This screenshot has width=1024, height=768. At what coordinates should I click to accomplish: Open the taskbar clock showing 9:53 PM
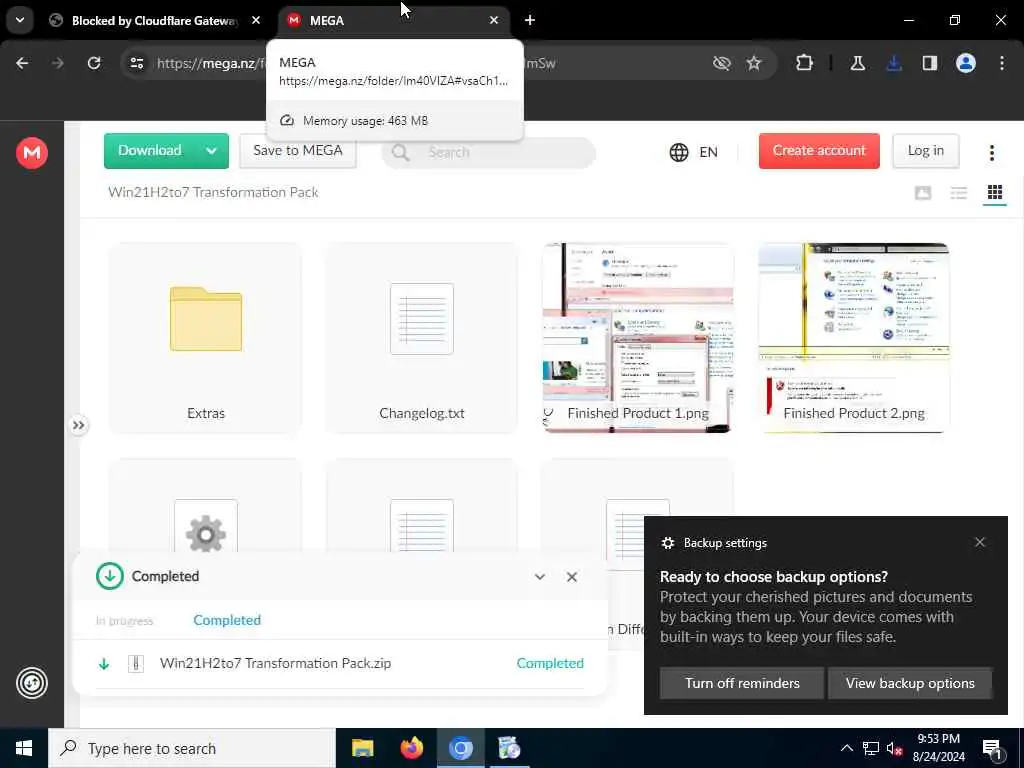[x=938, y=748]
